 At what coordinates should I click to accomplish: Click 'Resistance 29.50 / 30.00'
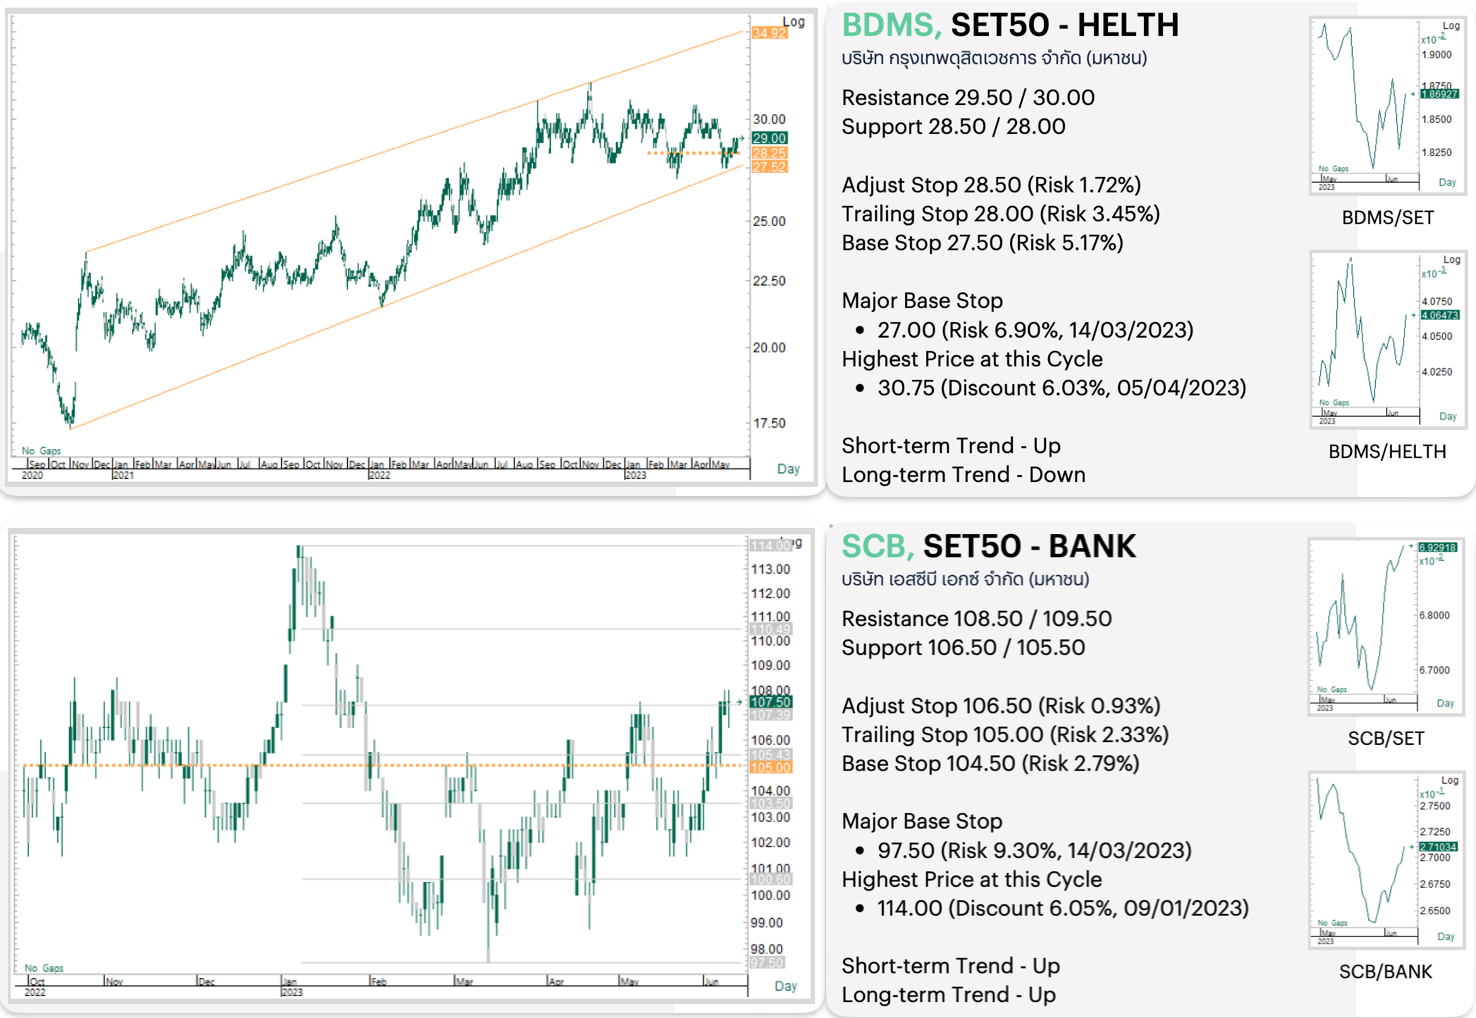click(x=968, y=97)
